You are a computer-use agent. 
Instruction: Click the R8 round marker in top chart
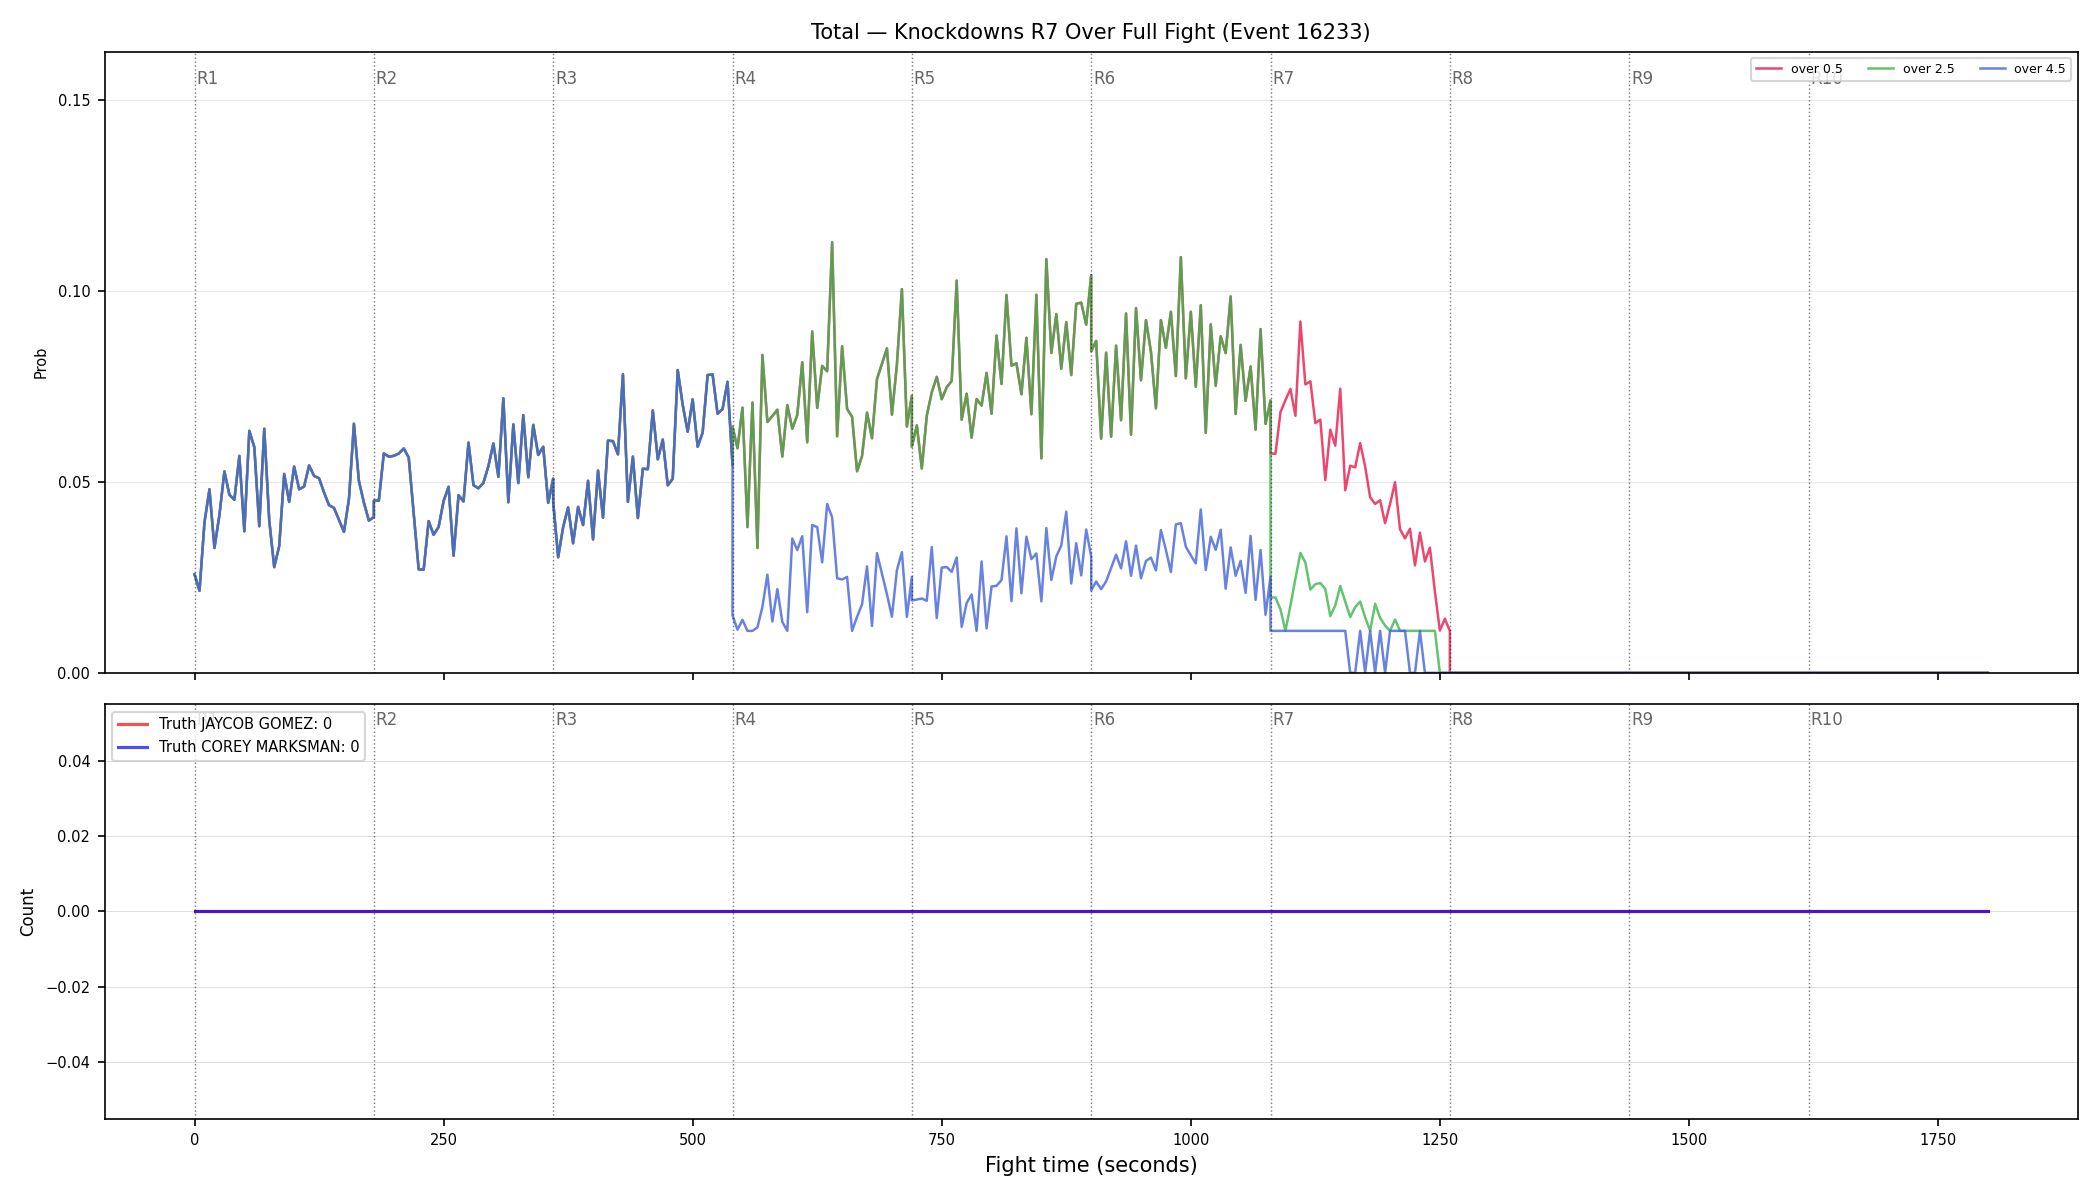(x=1462, y=78)
